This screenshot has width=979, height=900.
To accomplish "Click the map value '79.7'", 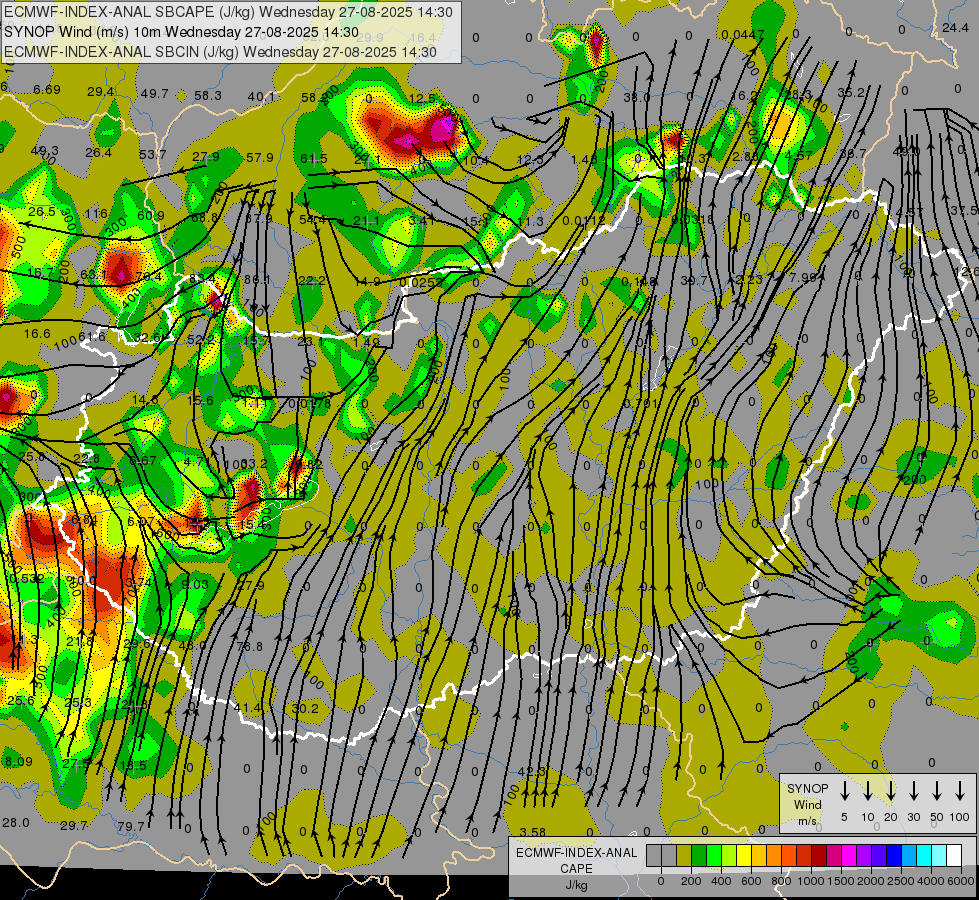I will coord(130,826).
